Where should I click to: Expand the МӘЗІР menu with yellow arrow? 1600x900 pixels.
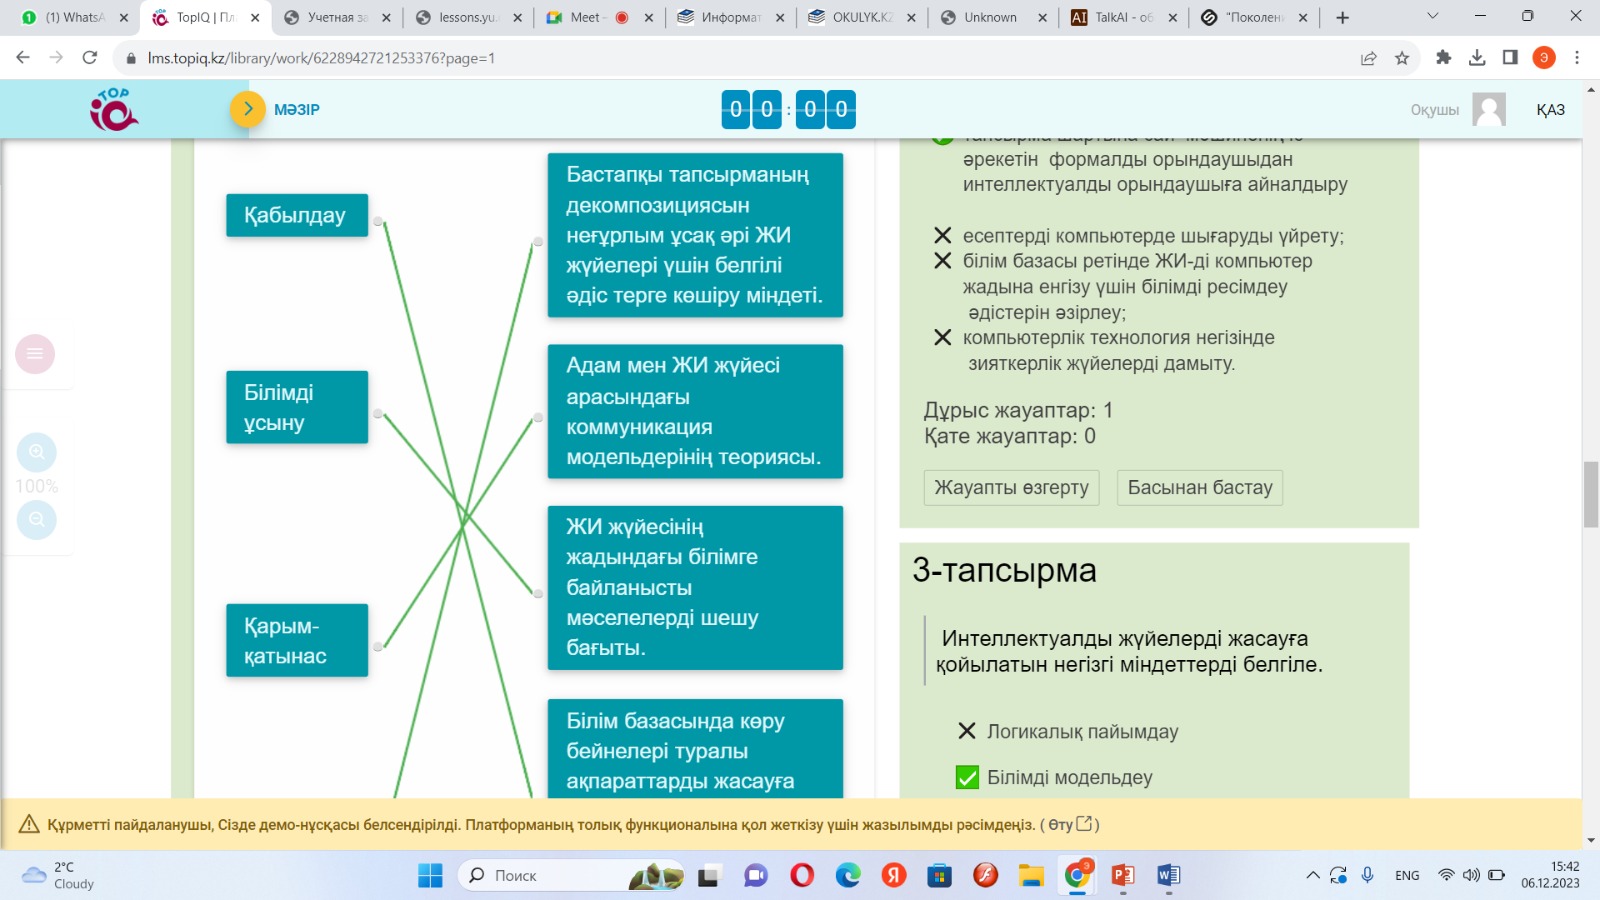[x=247, y=109]
